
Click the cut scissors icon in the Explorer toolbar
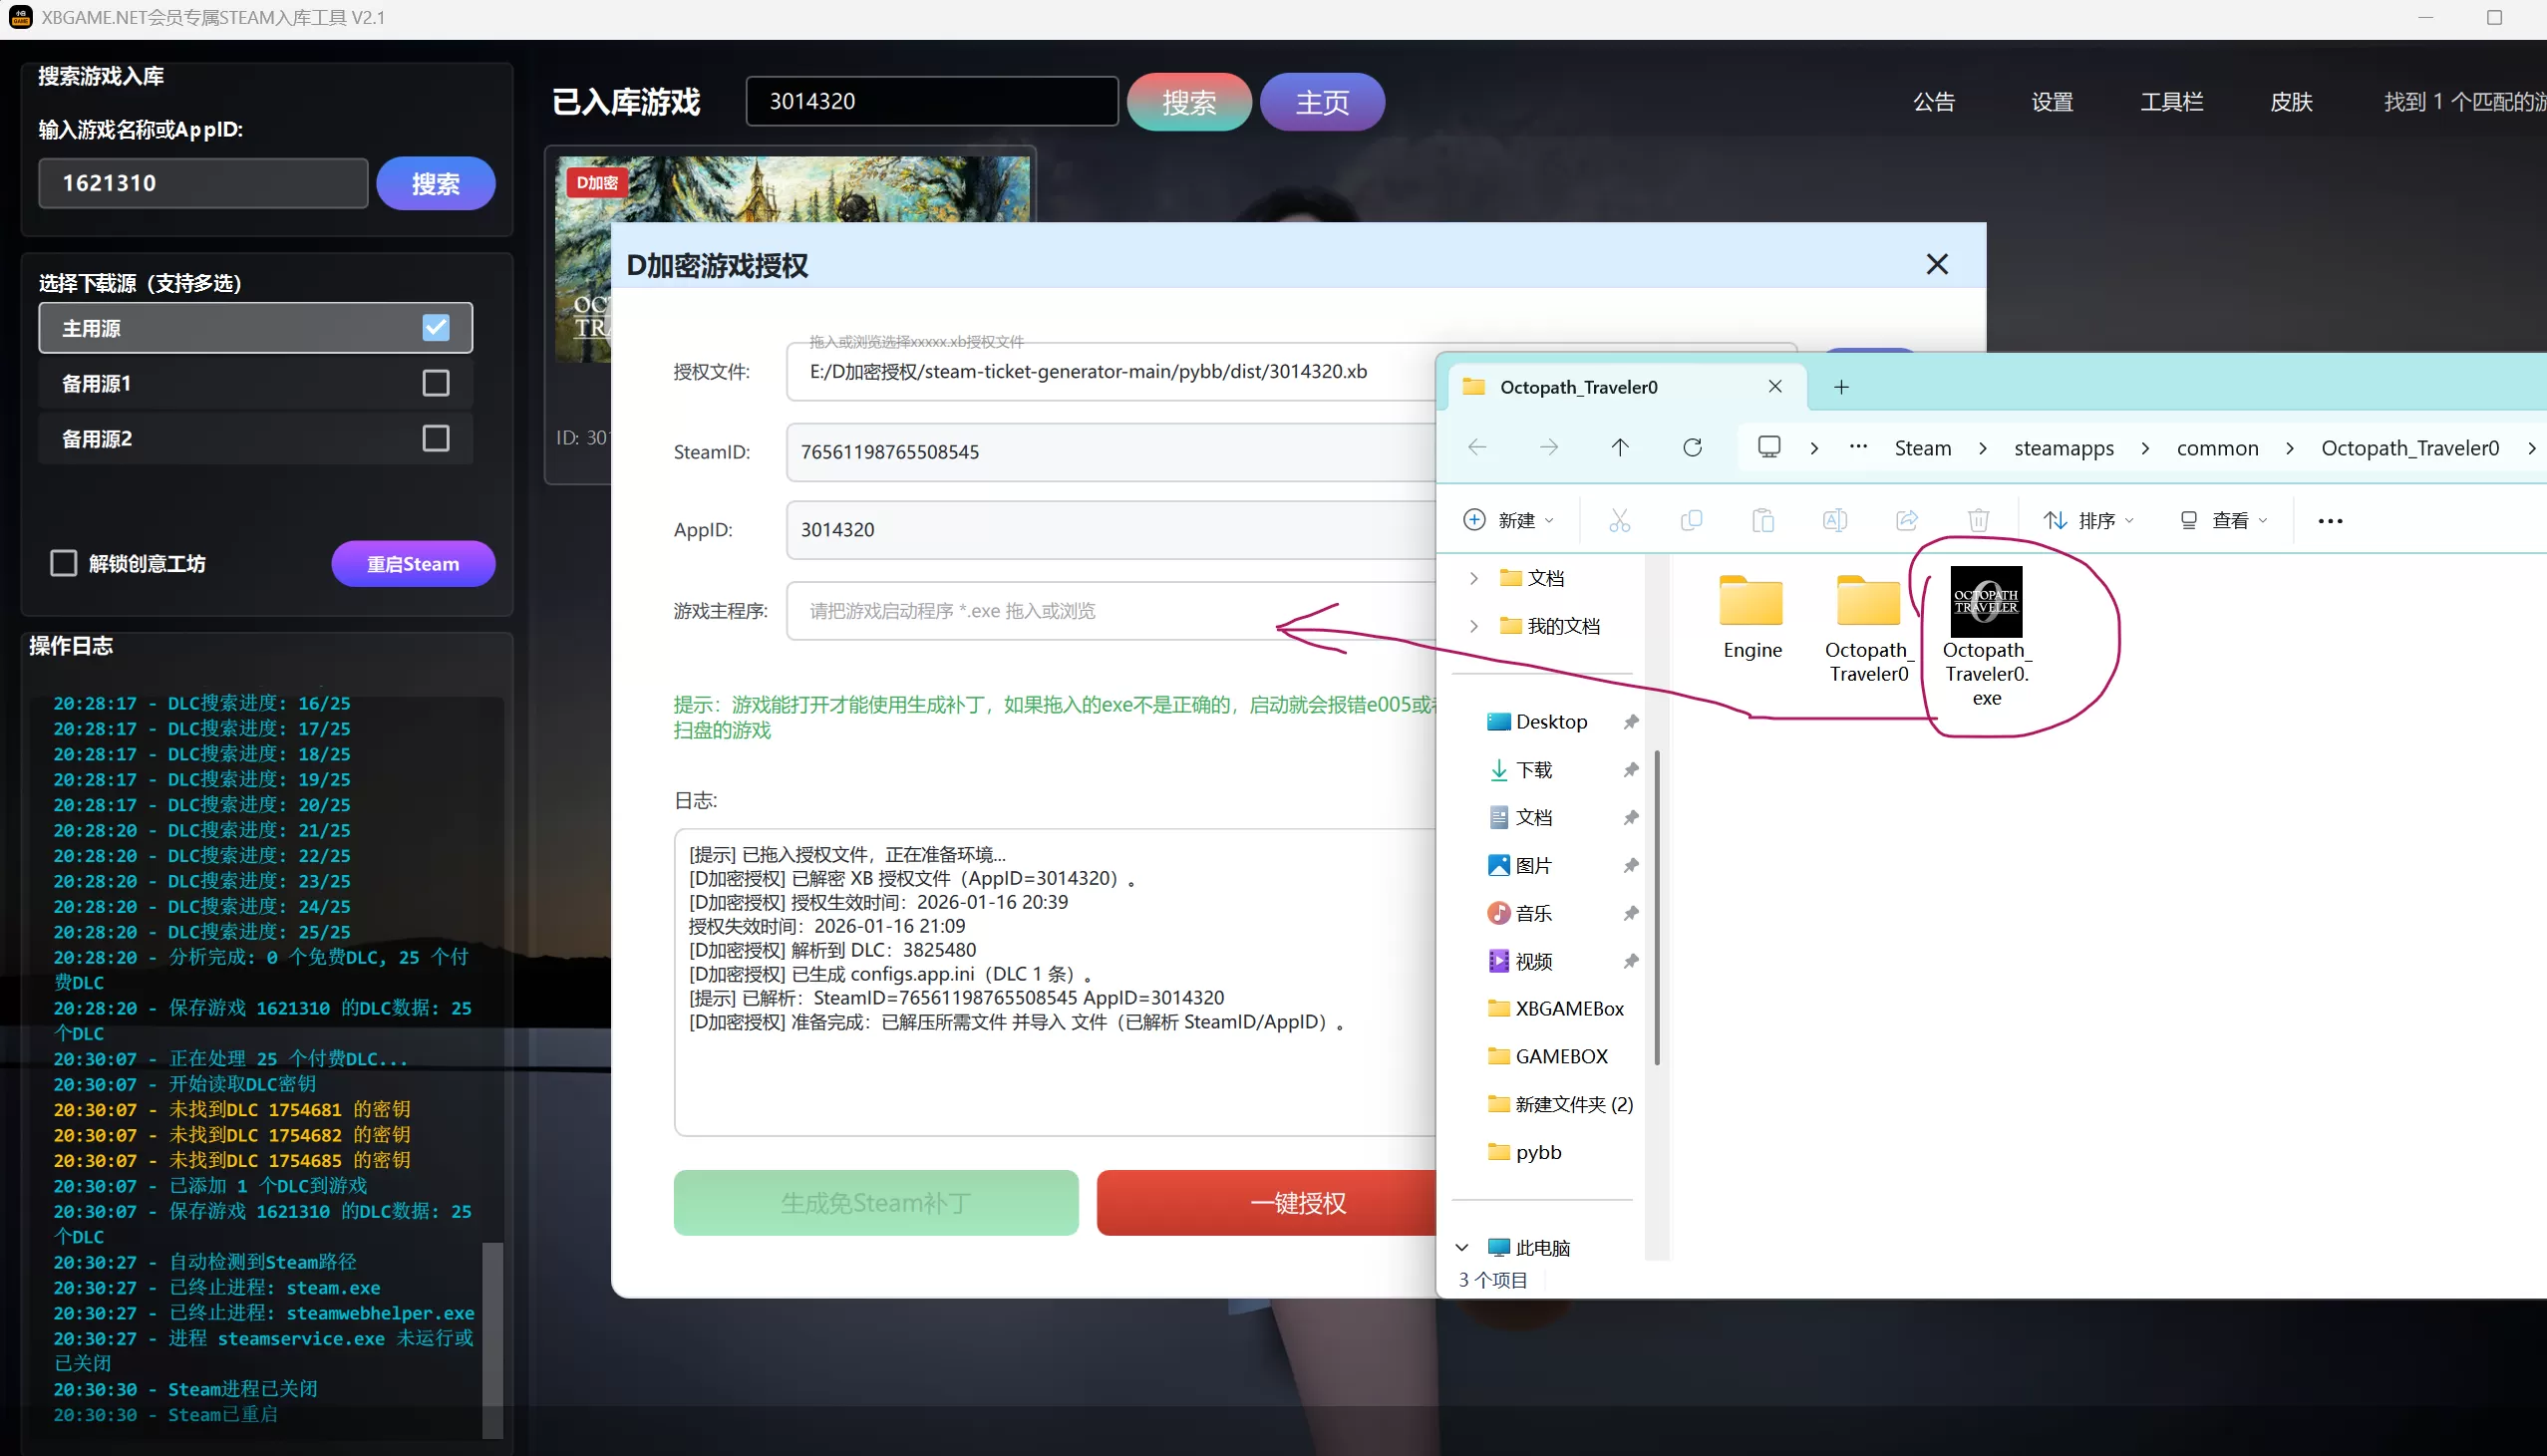pos(1619,520)
